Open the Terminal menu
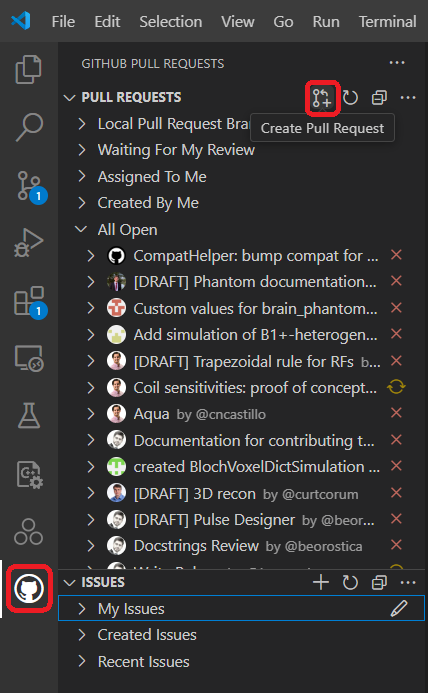Screen dimensions: 428x693 point(387,22)
